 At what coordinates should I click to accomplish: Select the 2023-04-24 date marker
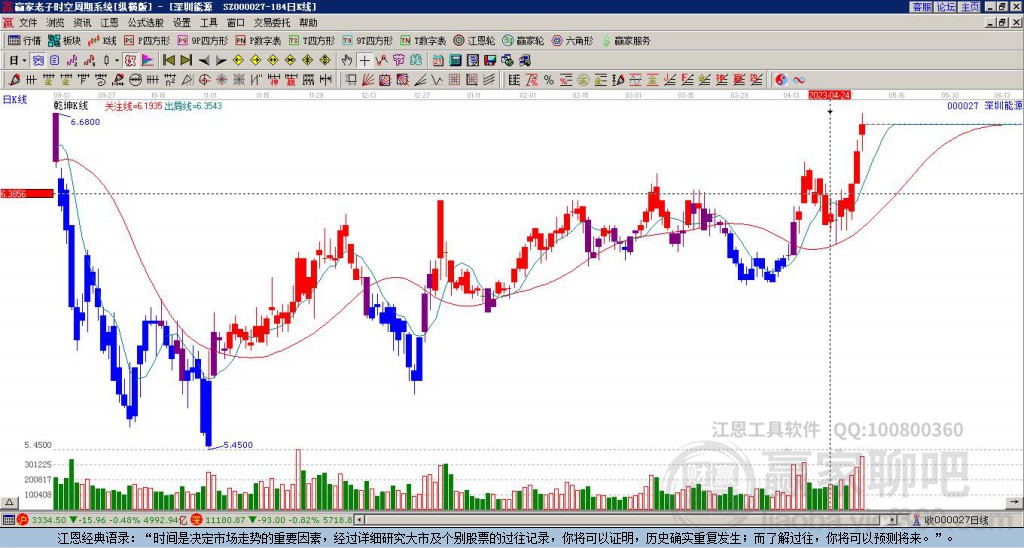tap(830, 95)
